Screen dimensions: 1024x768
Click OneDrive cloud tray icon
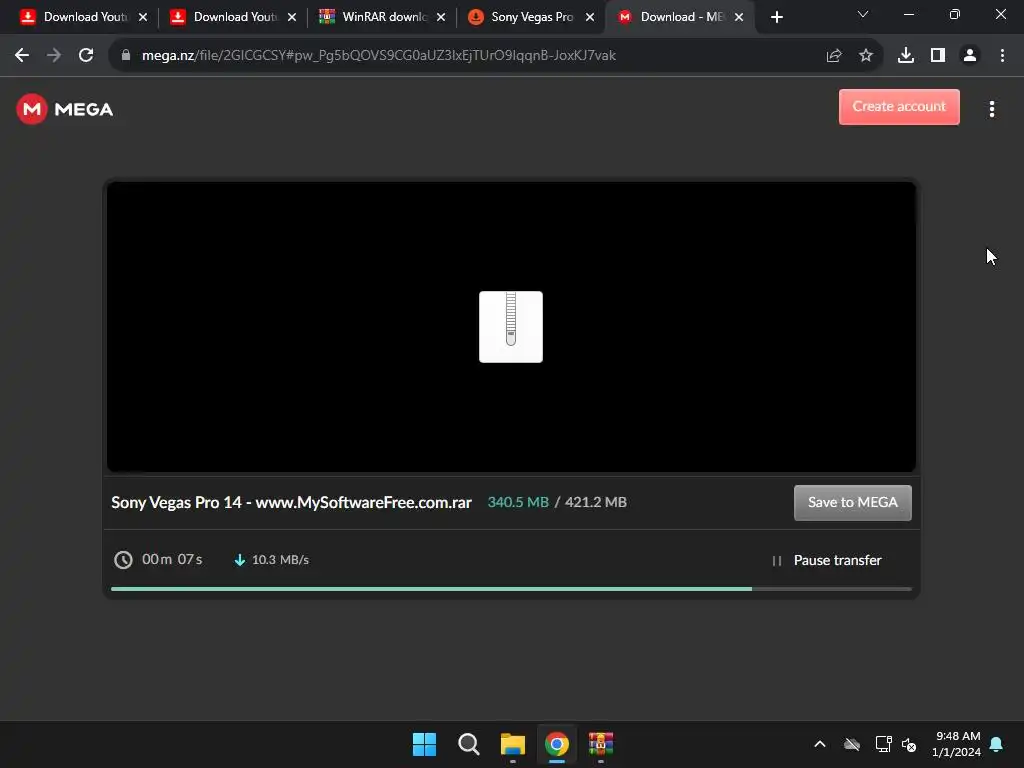click(x=852, y=744)
